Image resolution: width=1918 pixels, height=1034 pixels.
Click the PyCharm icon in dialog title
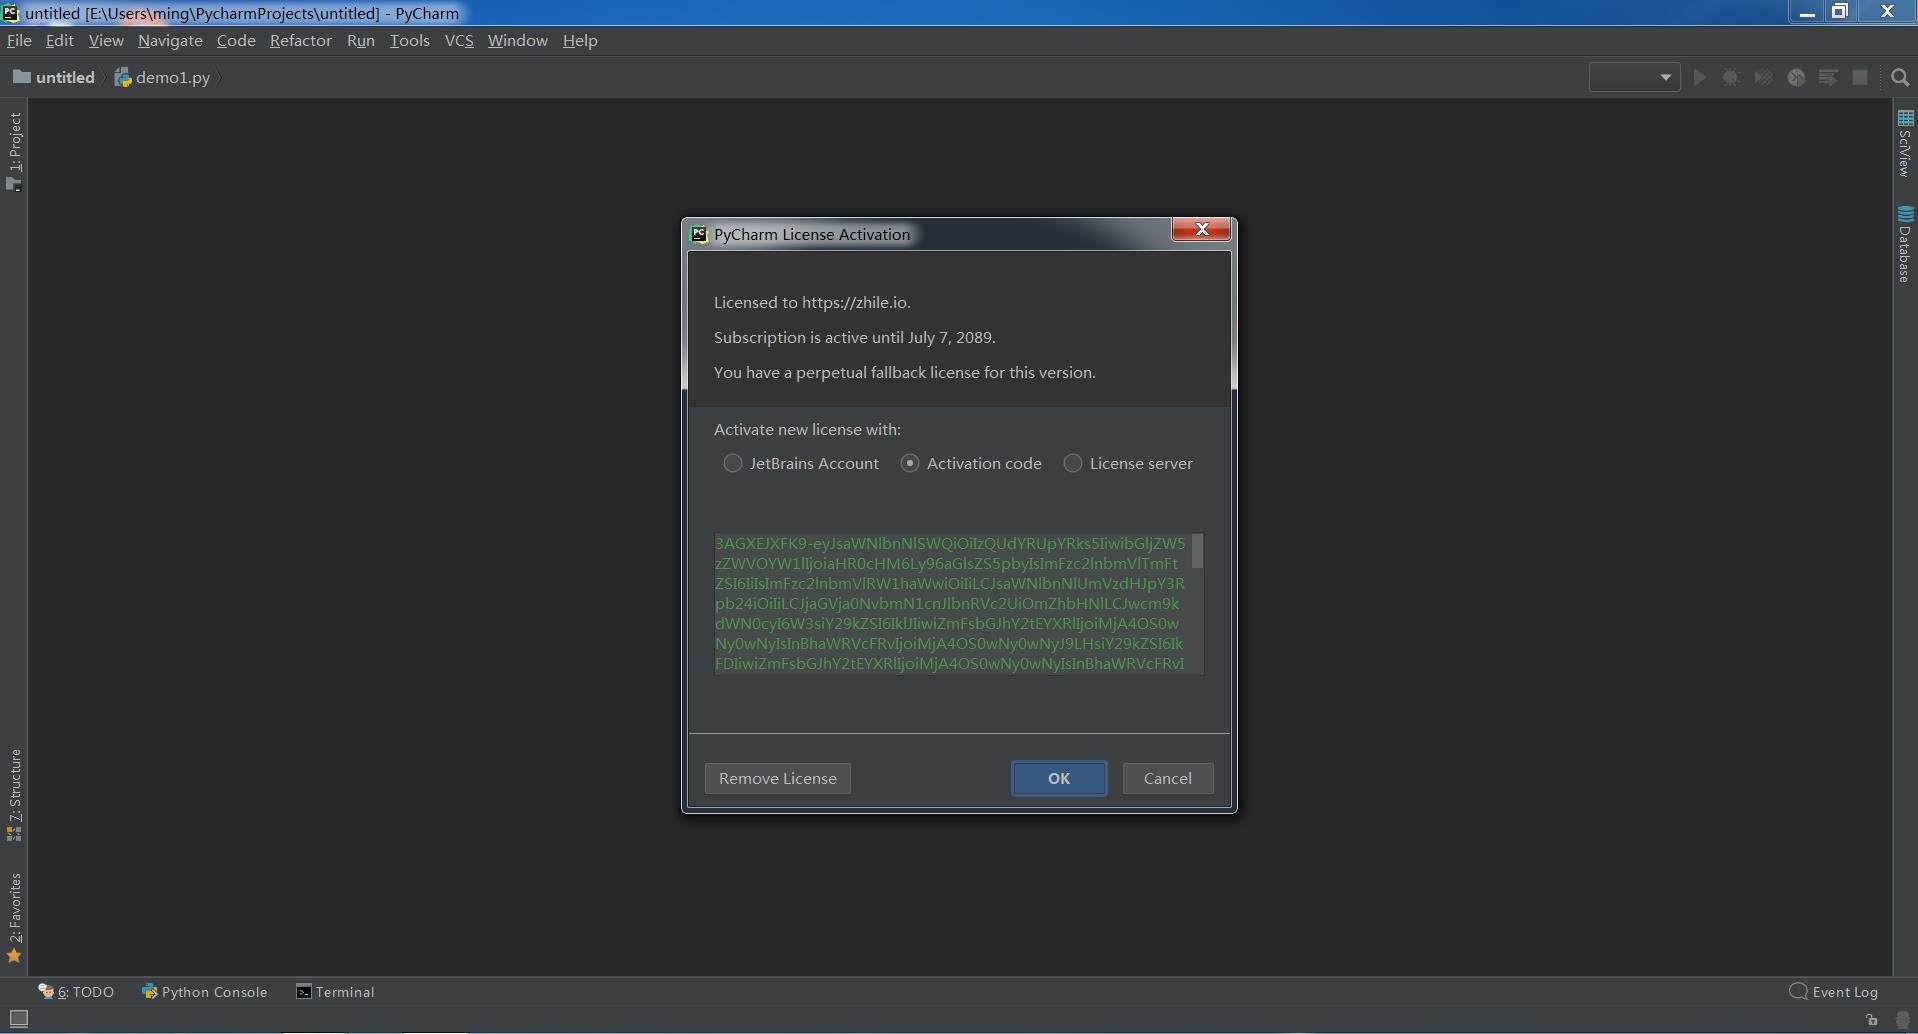(x=699, y=234)
